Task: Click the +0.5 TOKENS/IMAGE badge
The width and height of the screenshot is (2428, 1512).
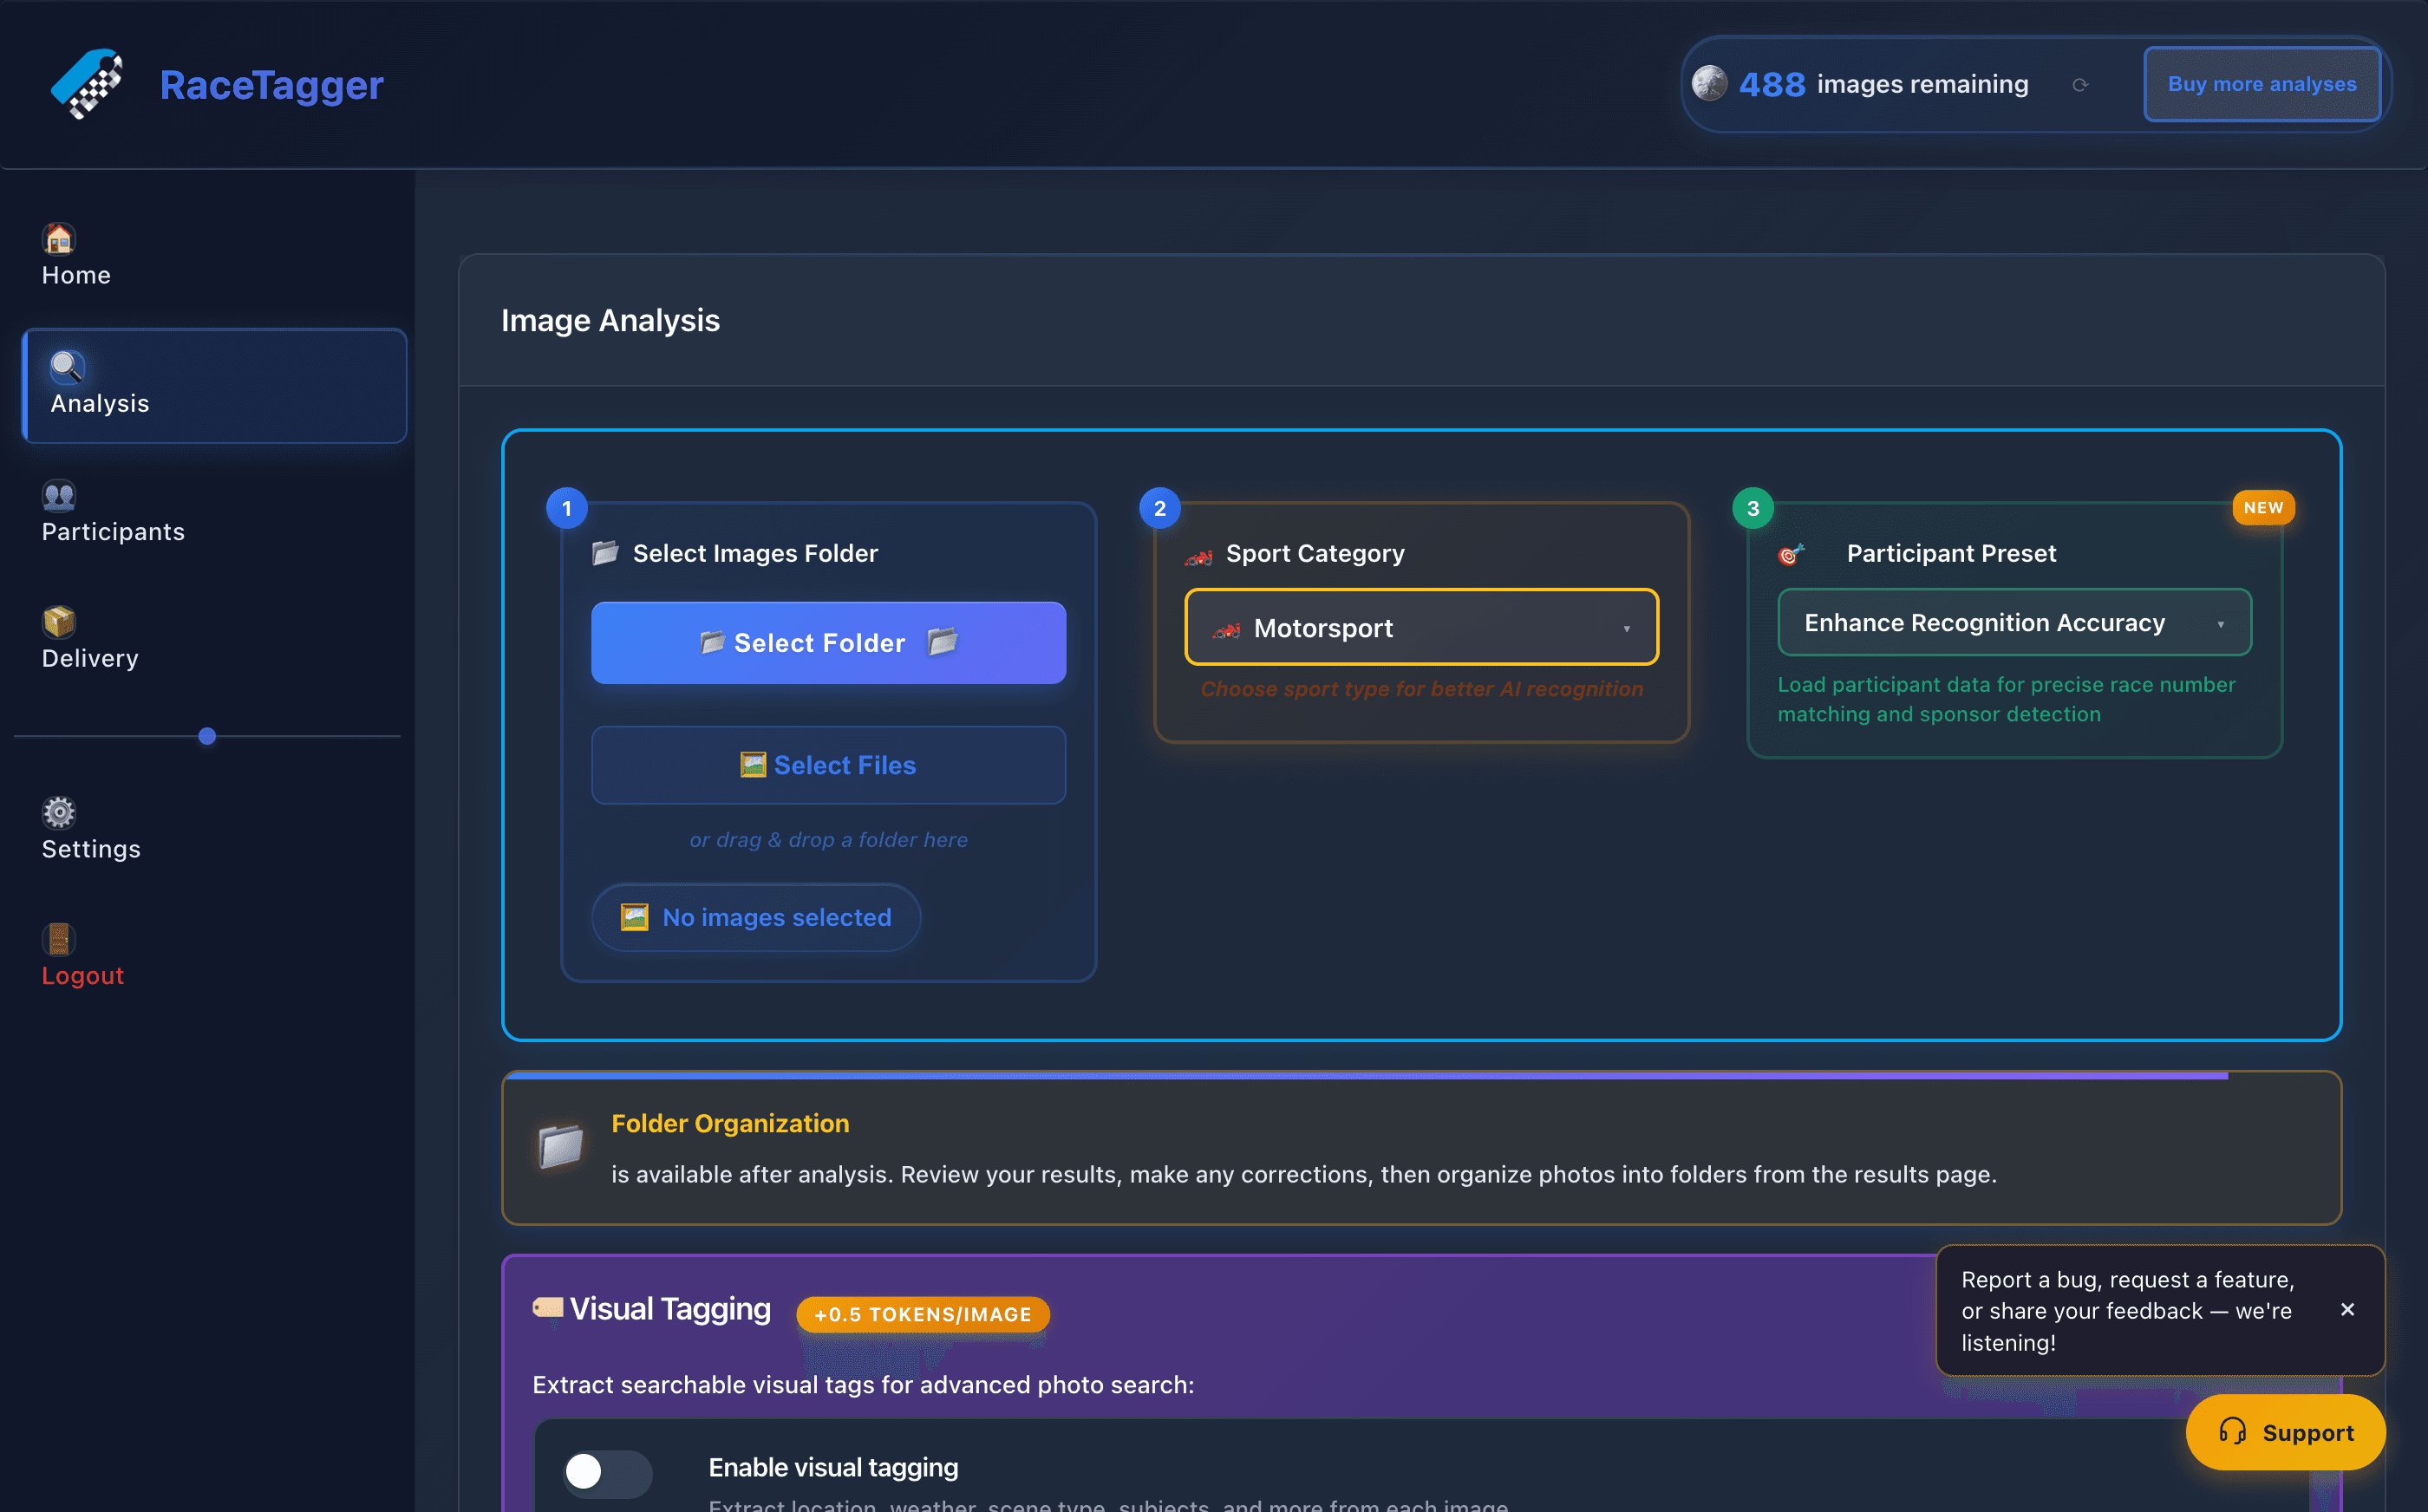Action: (x=922, y=1314)
